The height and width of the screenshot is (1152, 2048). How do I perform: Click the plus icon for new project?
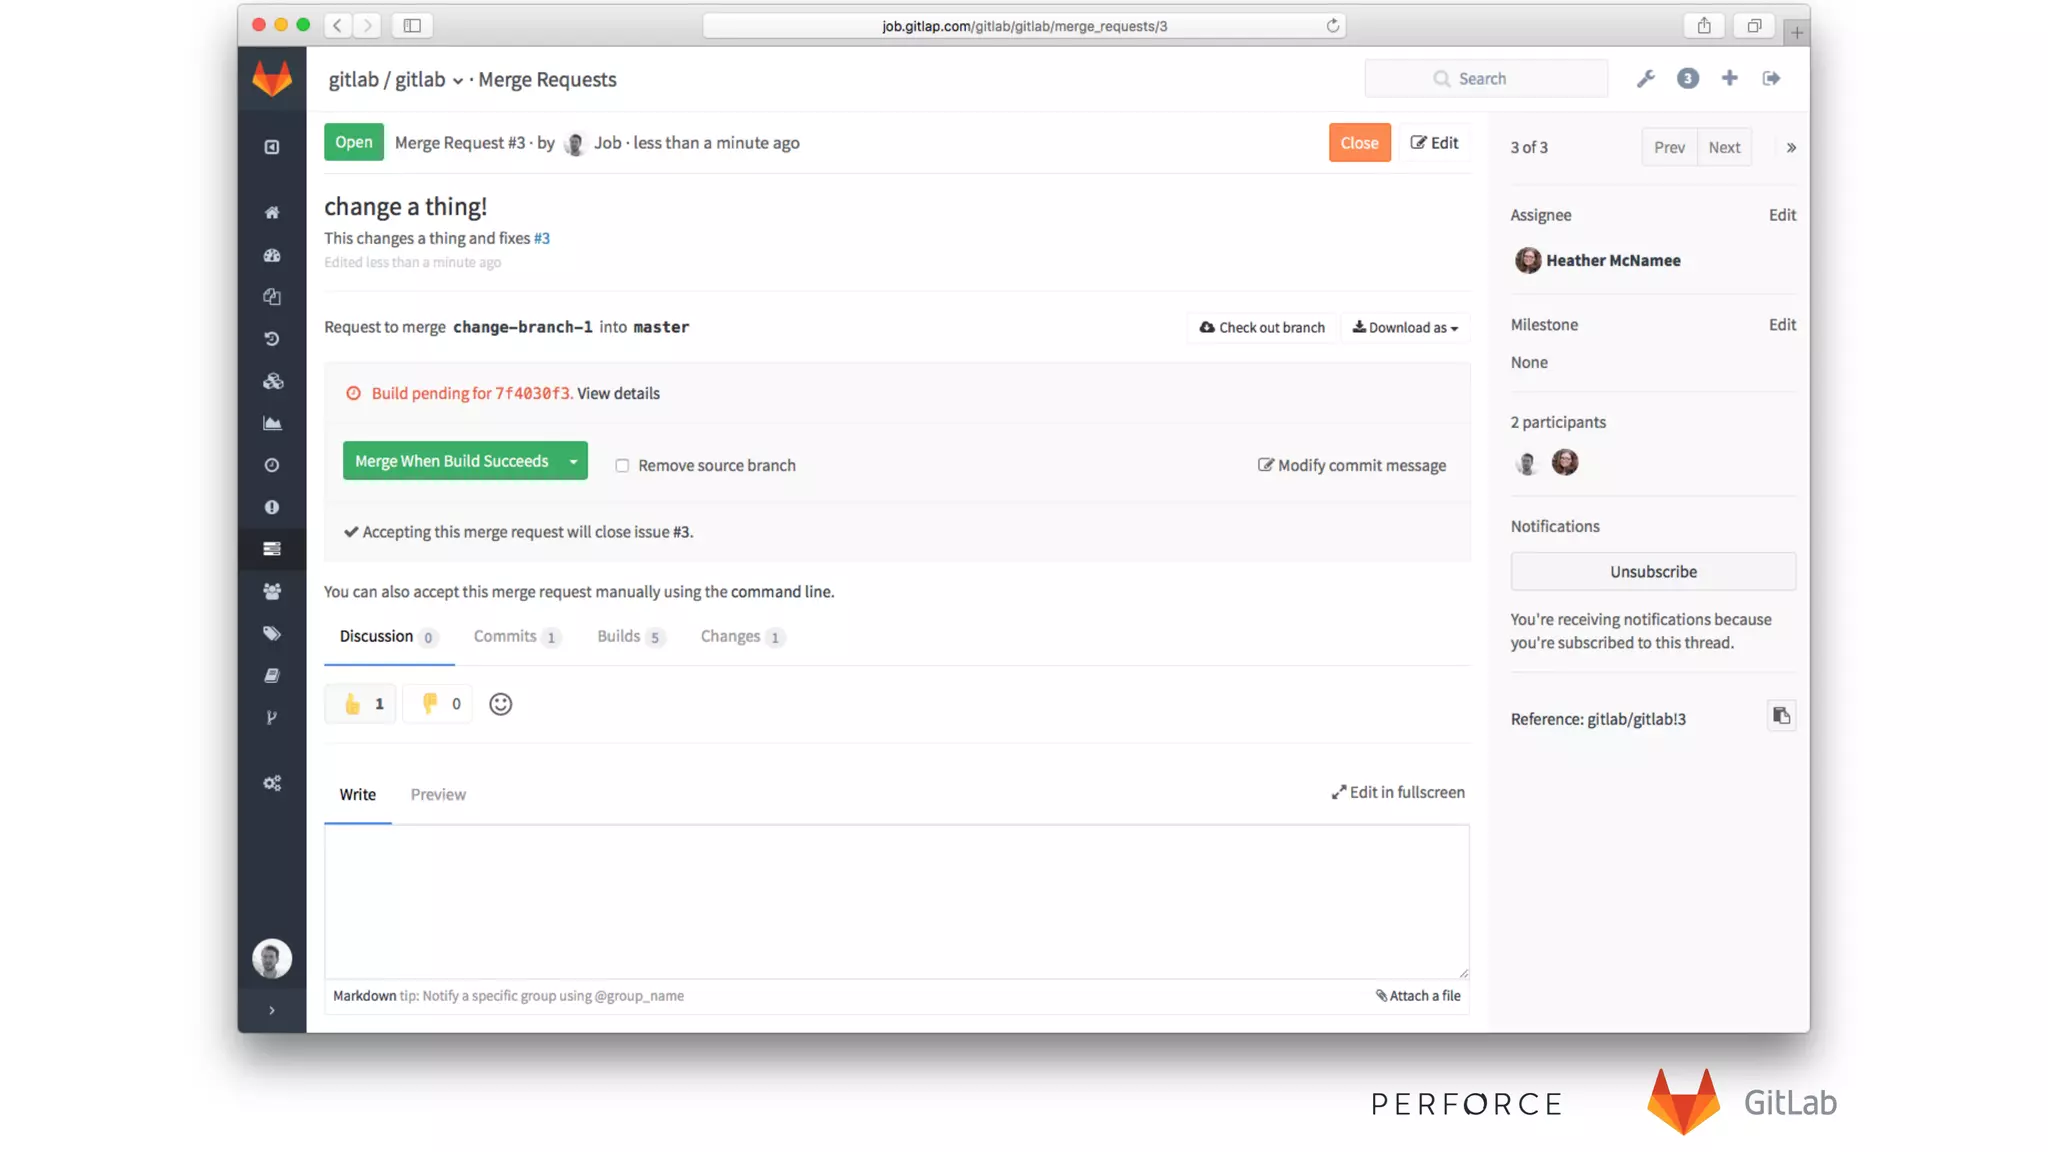coord(1729,78)
